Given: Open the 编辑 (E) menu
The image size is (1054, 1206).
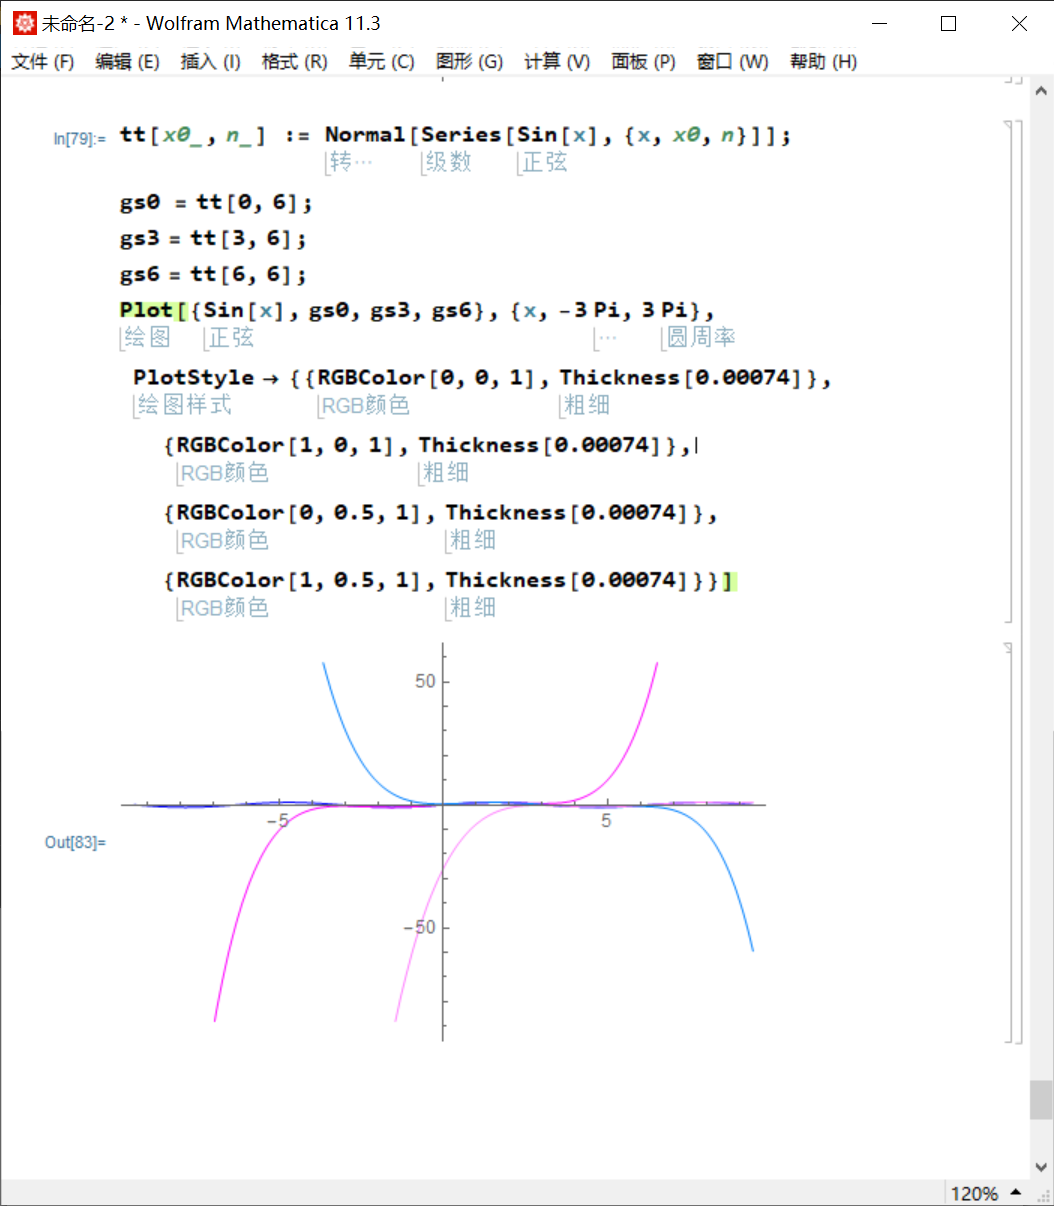Looking at the screenshot, I should (127, 62).
